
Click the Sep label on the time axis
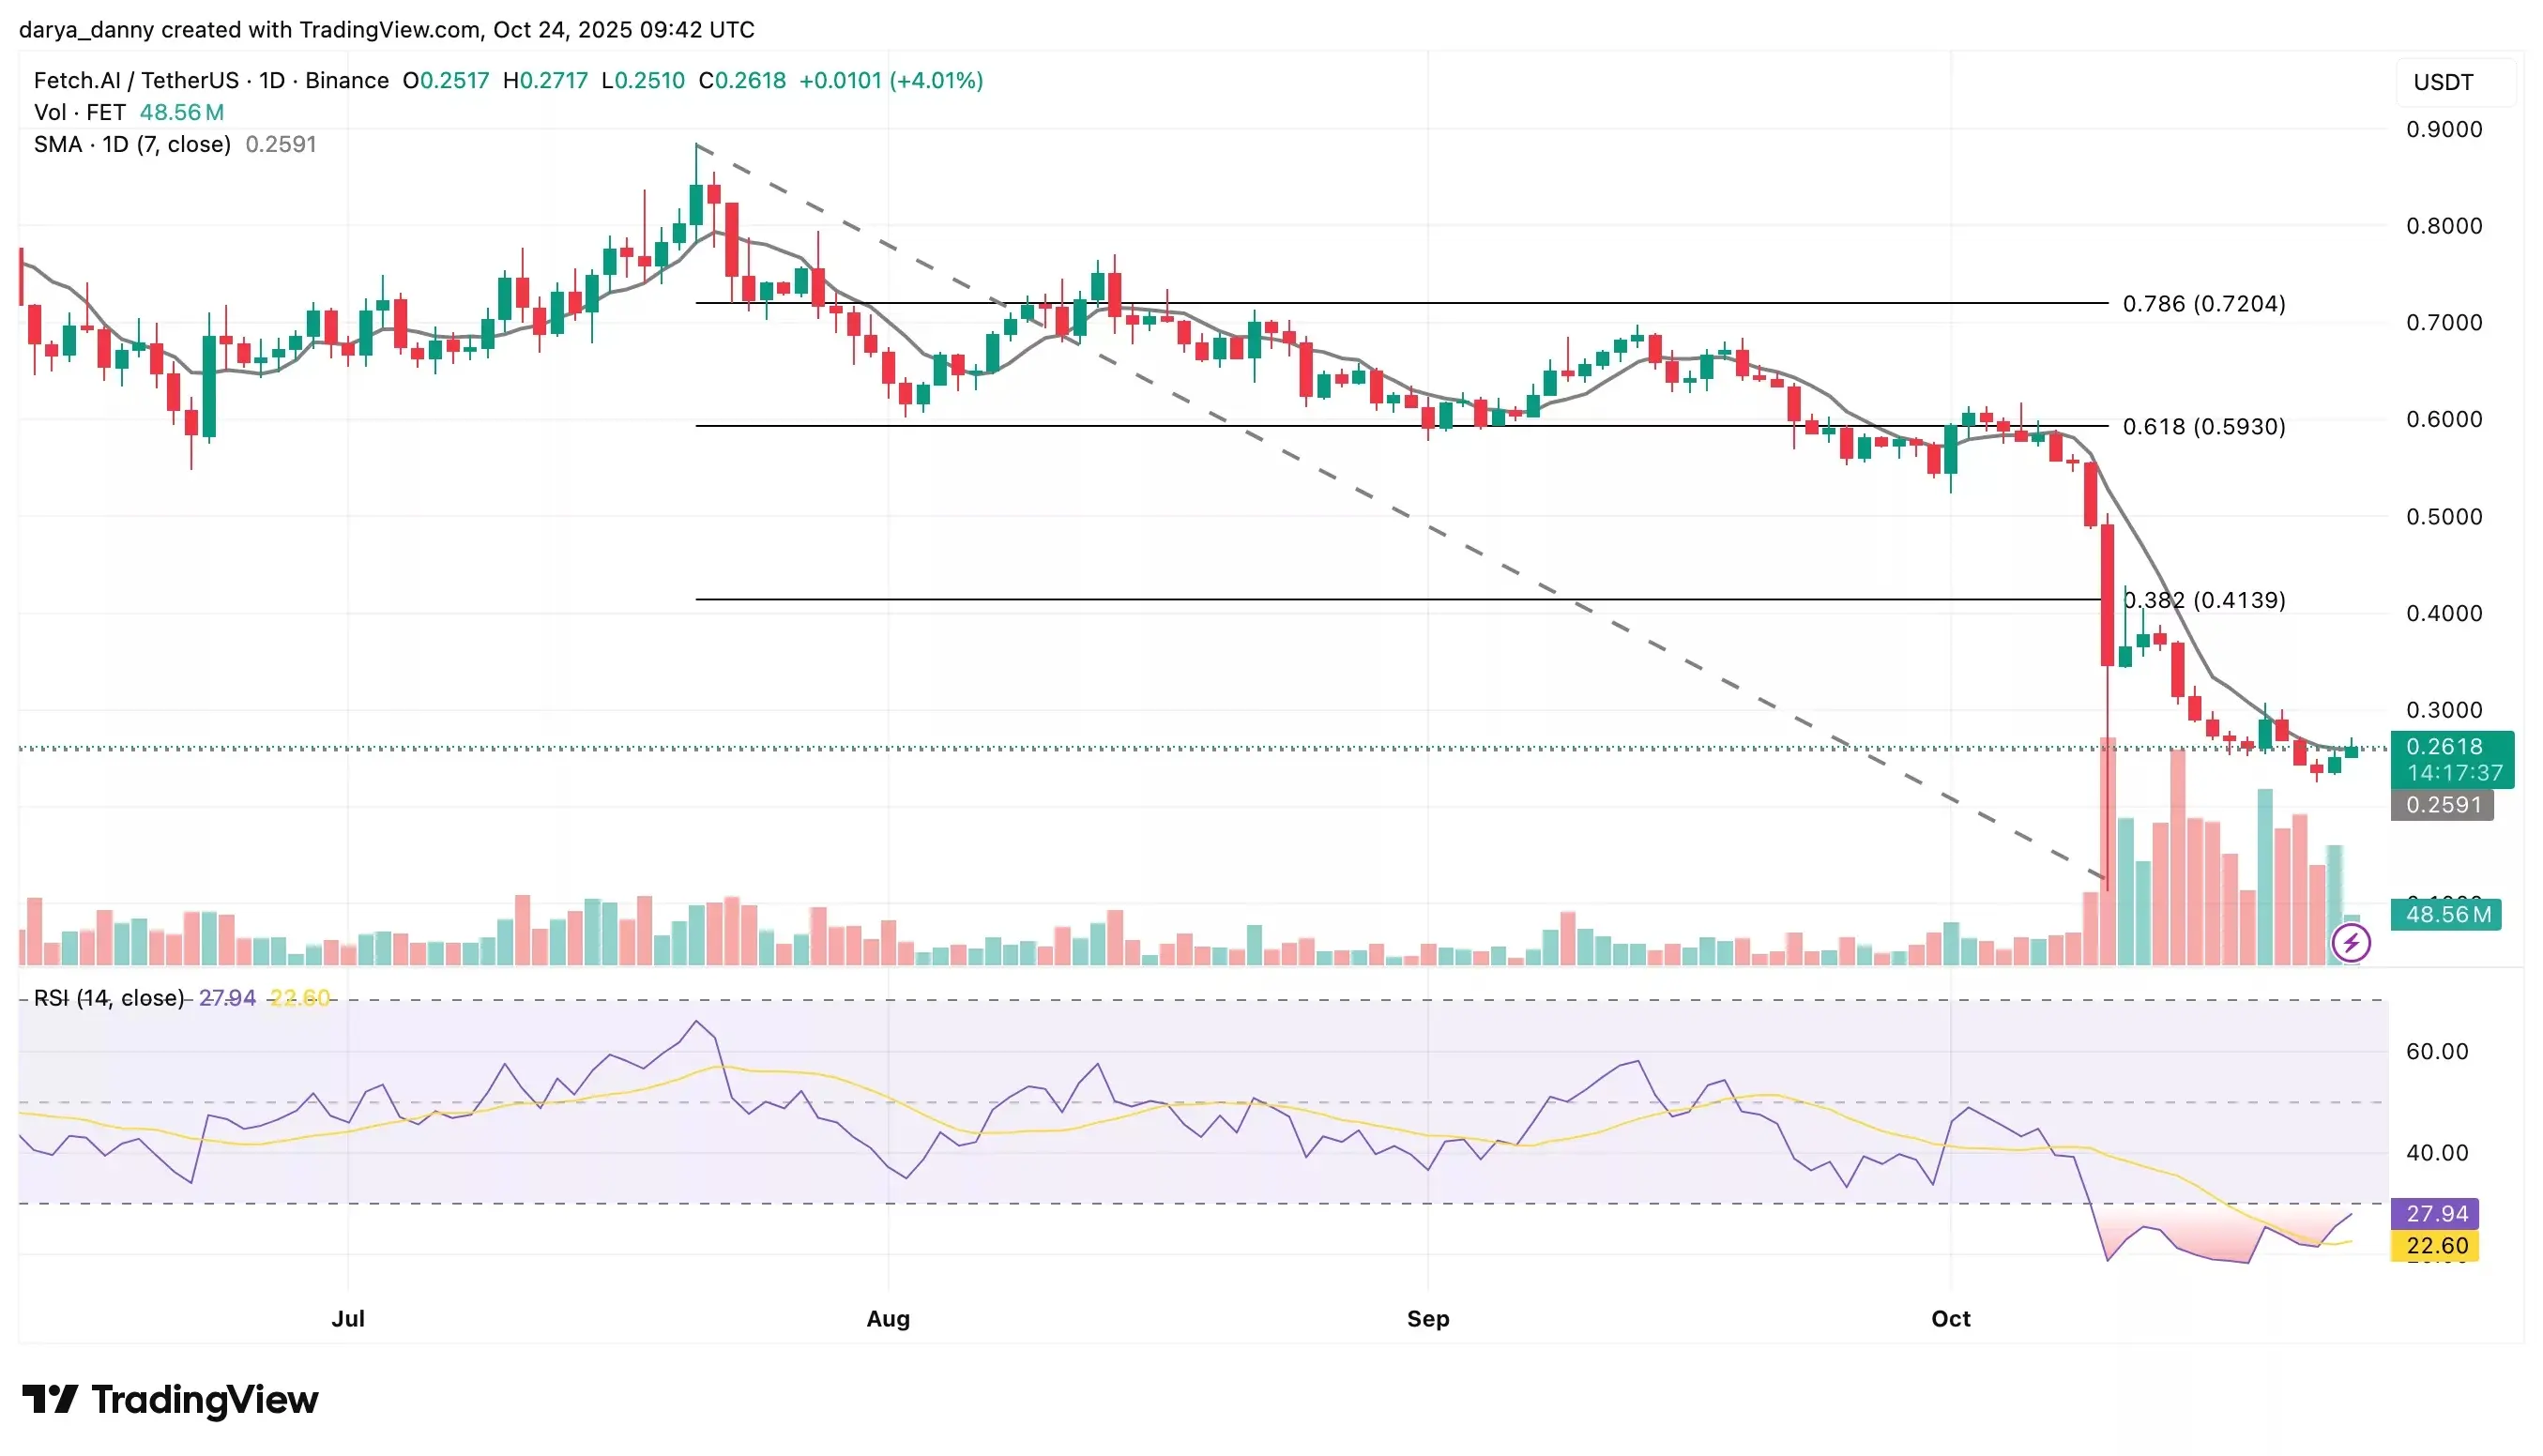(x=1427, y=1318)
